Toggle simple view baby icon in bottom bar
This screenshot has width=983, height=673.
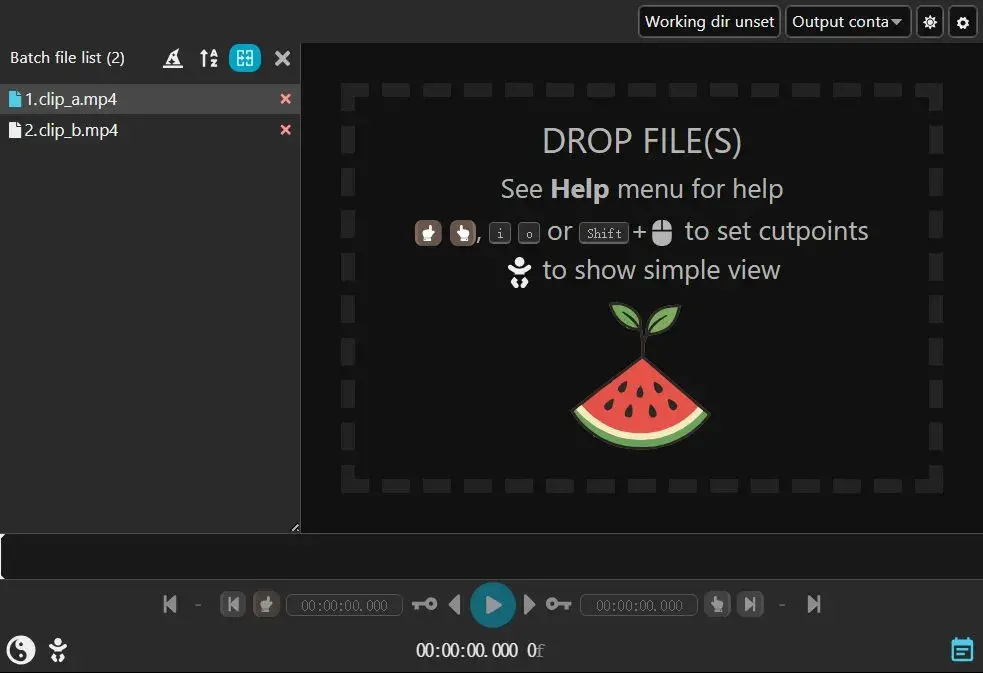click(x=58, y=650)
